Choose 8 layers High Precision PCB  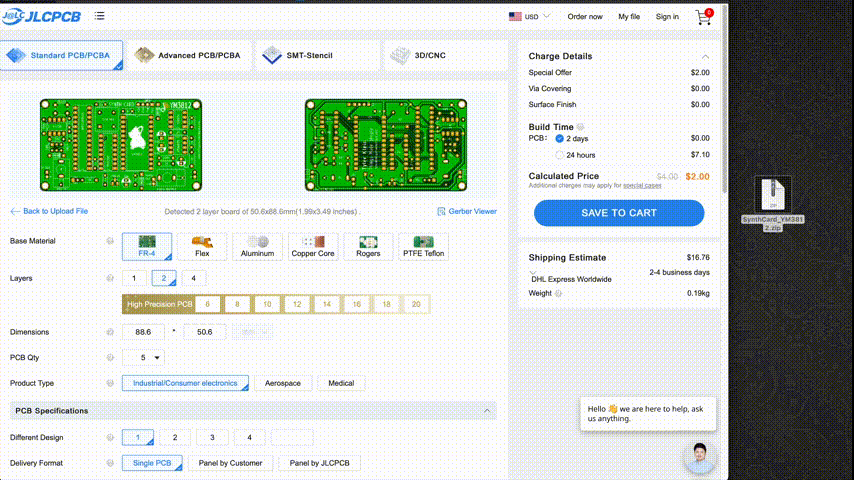pos(237,304)
